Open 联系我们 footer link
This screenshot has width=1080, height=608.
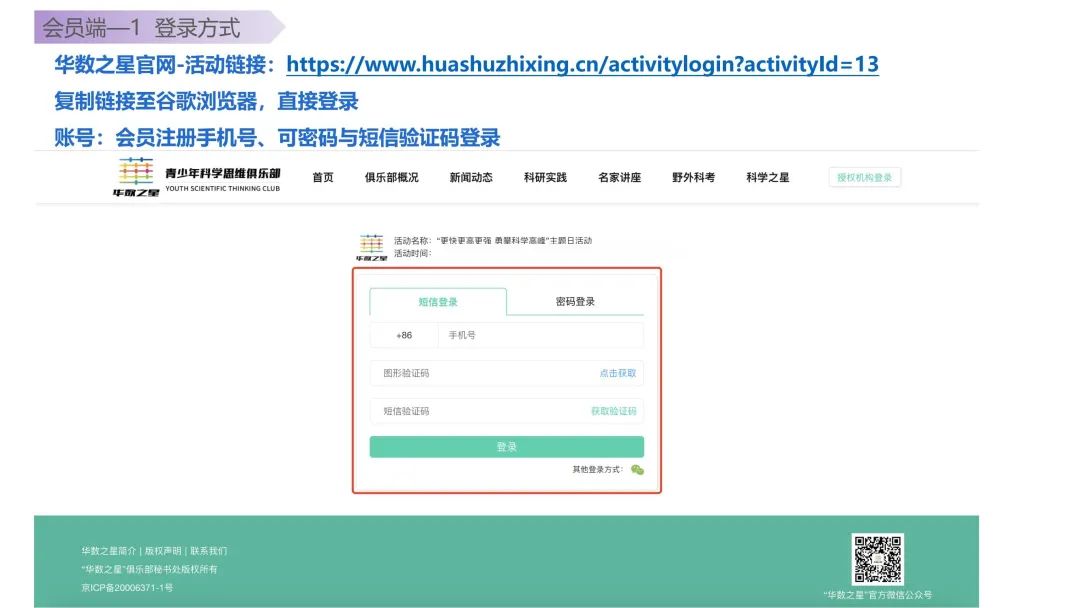209,551
